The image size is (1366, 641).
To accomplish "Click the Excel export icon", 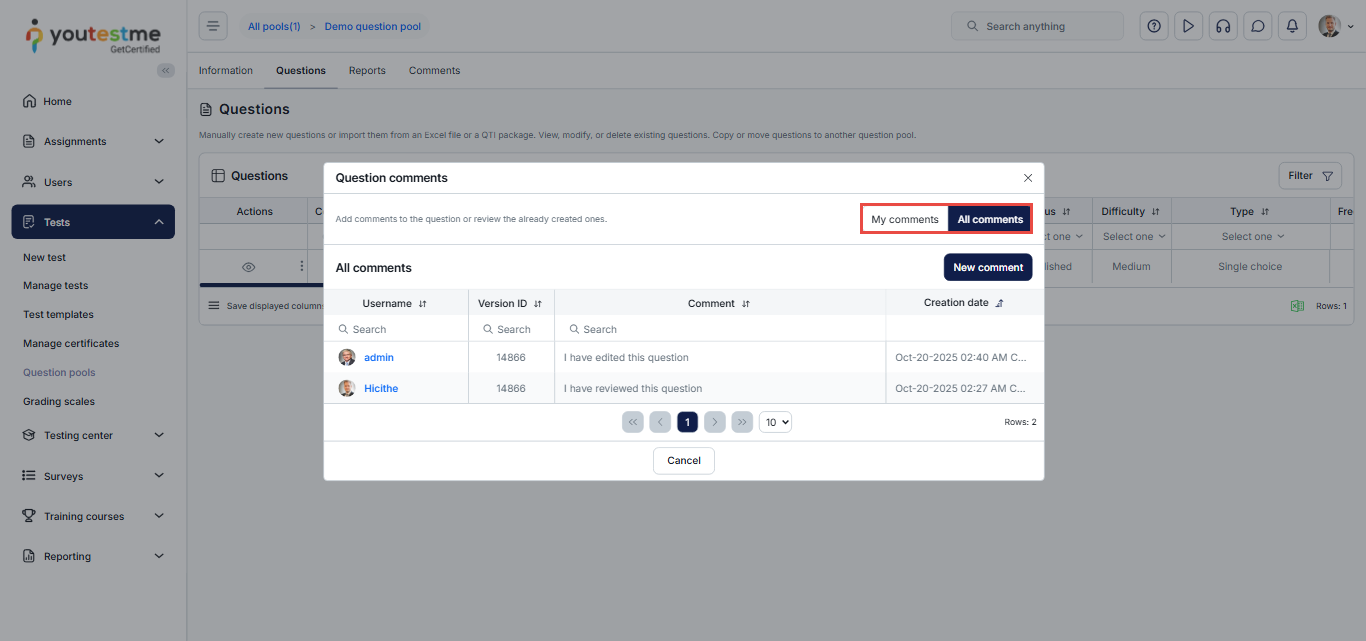I will tap(1297, 306).
